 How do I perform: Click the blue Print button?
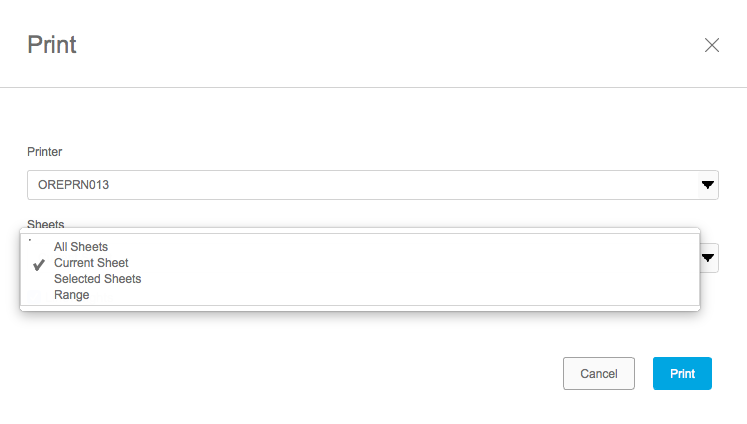click(x=682, y=373)
